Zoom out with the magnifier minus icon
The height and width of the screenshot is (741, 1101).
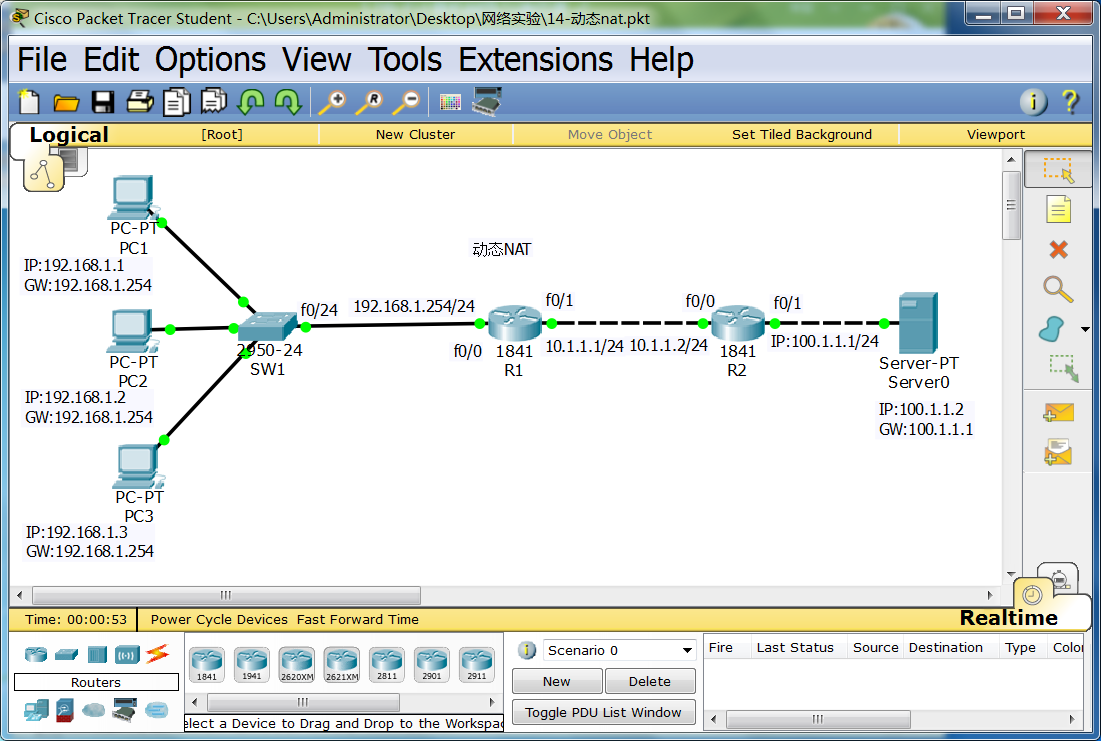[x=406, y=102]
